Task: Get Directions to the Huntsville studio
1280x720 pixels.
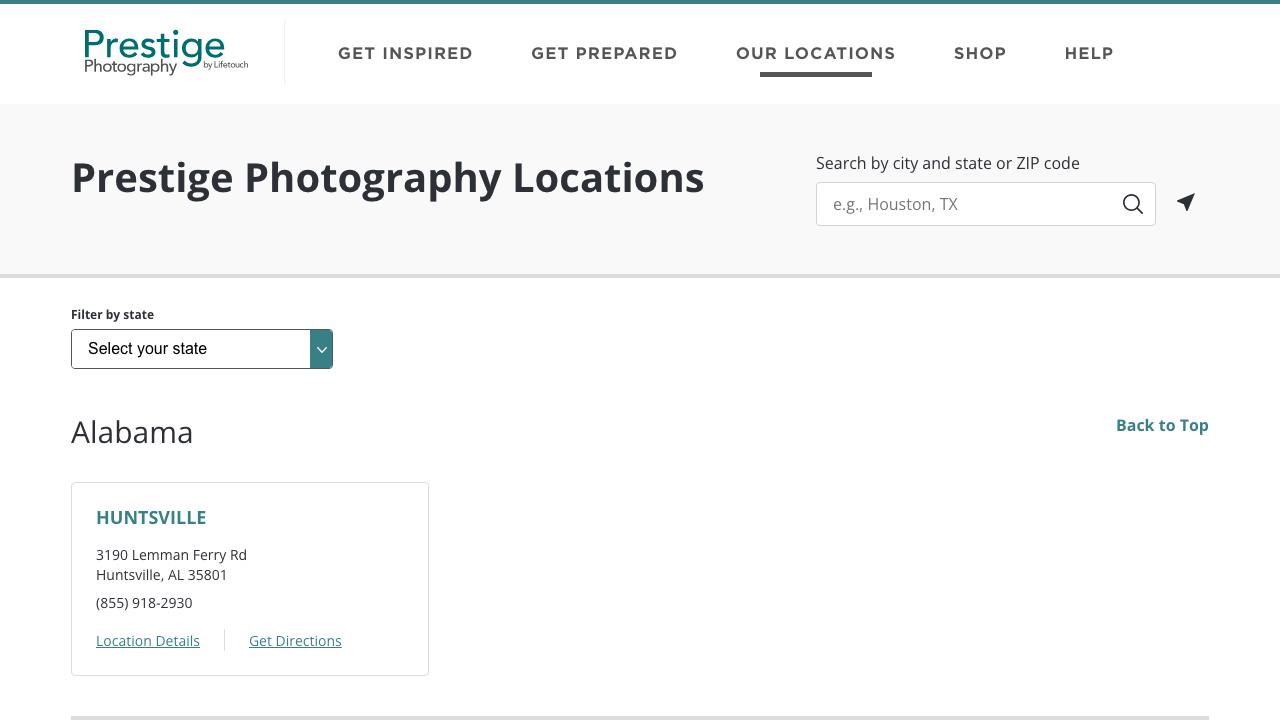Action: (x=295, y=641)
